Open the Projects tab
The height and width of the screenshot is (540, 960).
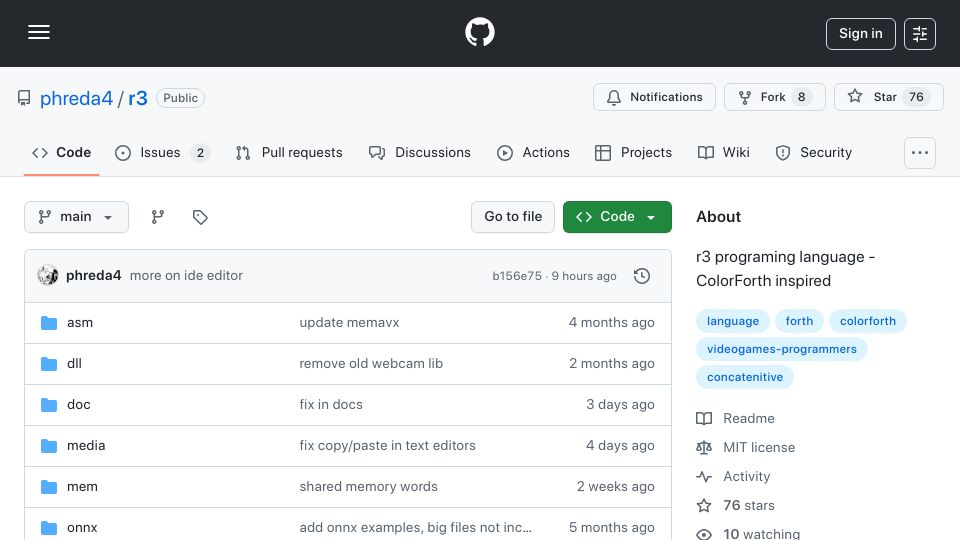tap(633, 152)
